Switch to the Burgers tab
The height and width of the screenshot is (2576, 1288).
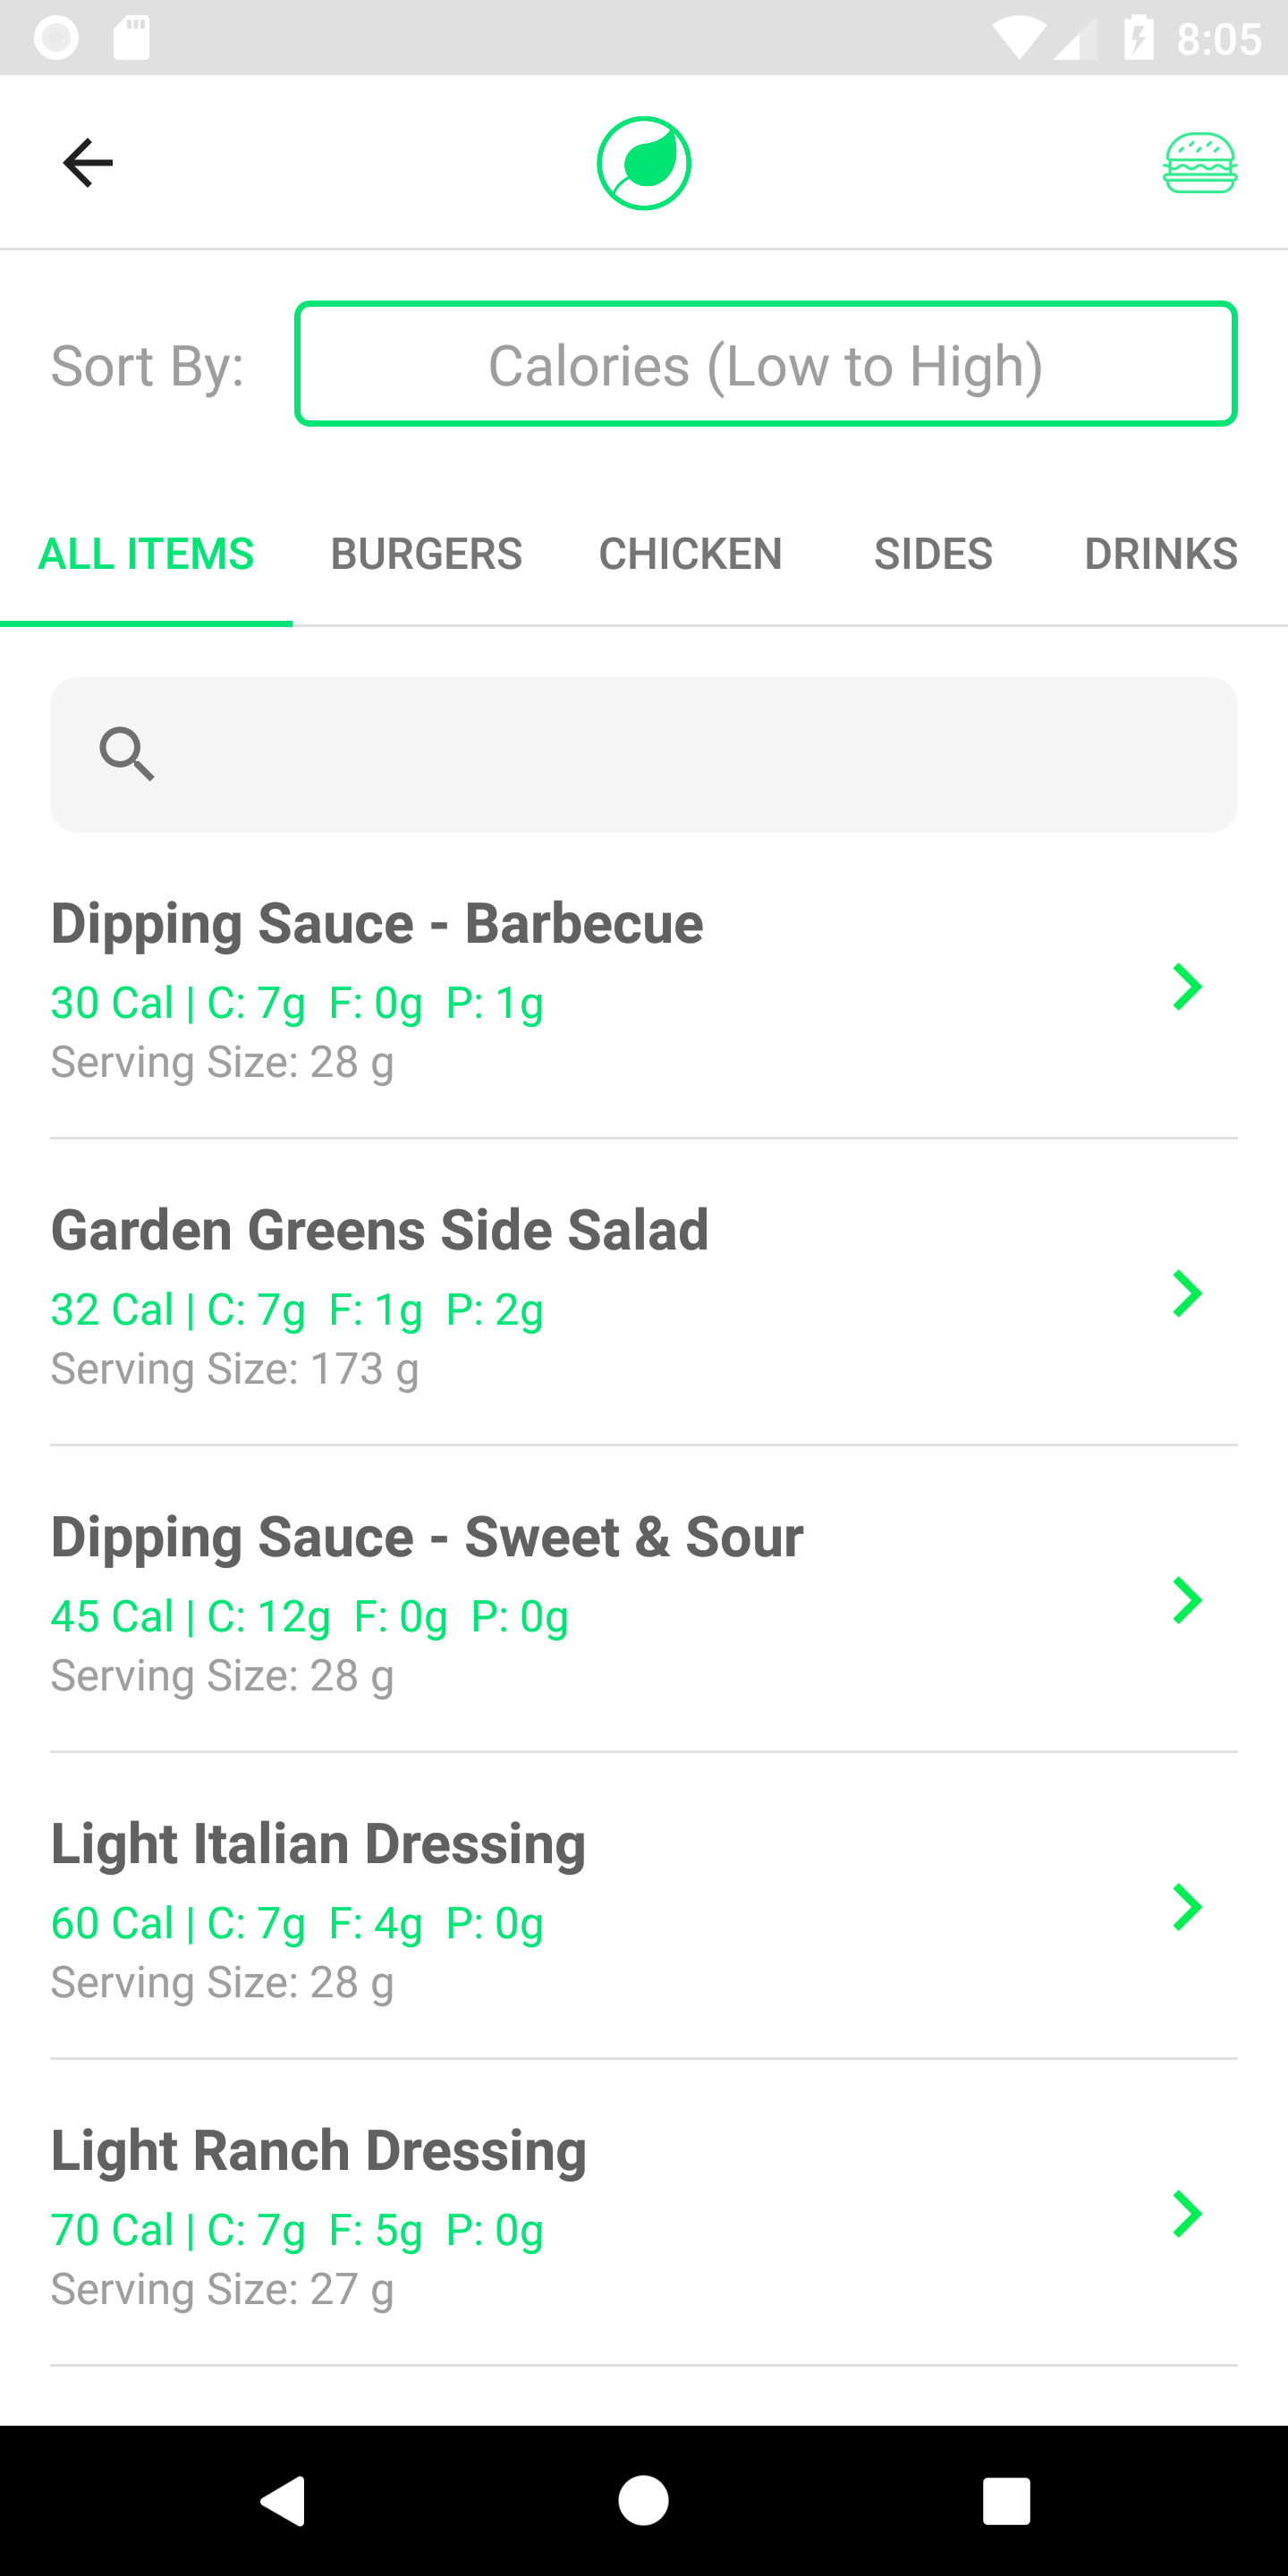click(x=426, y=554)
